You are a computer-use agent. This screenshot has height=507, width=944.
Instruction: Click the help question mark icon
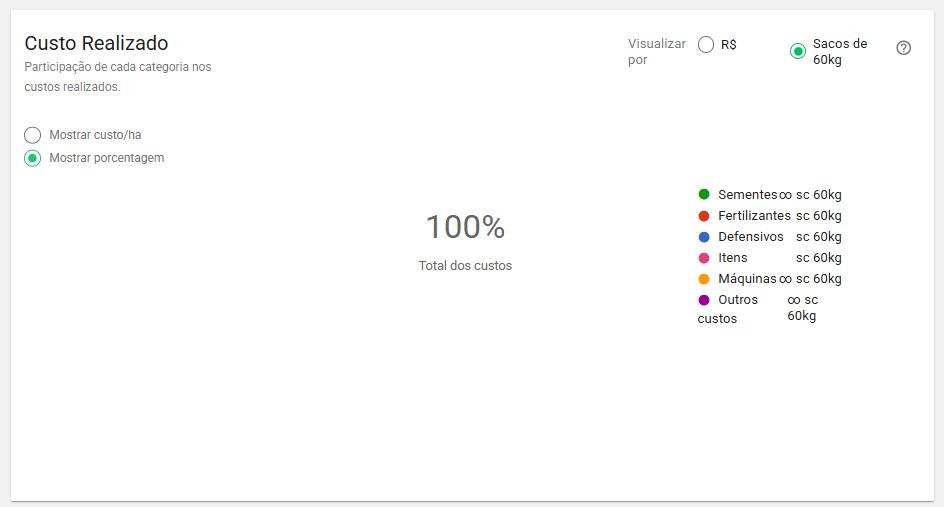click(904, 48)
